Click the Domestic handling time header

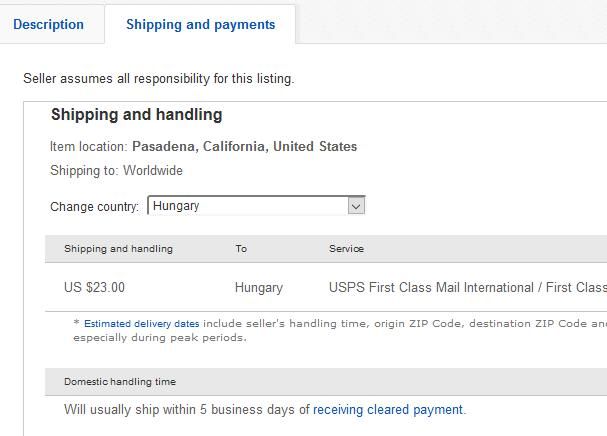tap(120, 382)
